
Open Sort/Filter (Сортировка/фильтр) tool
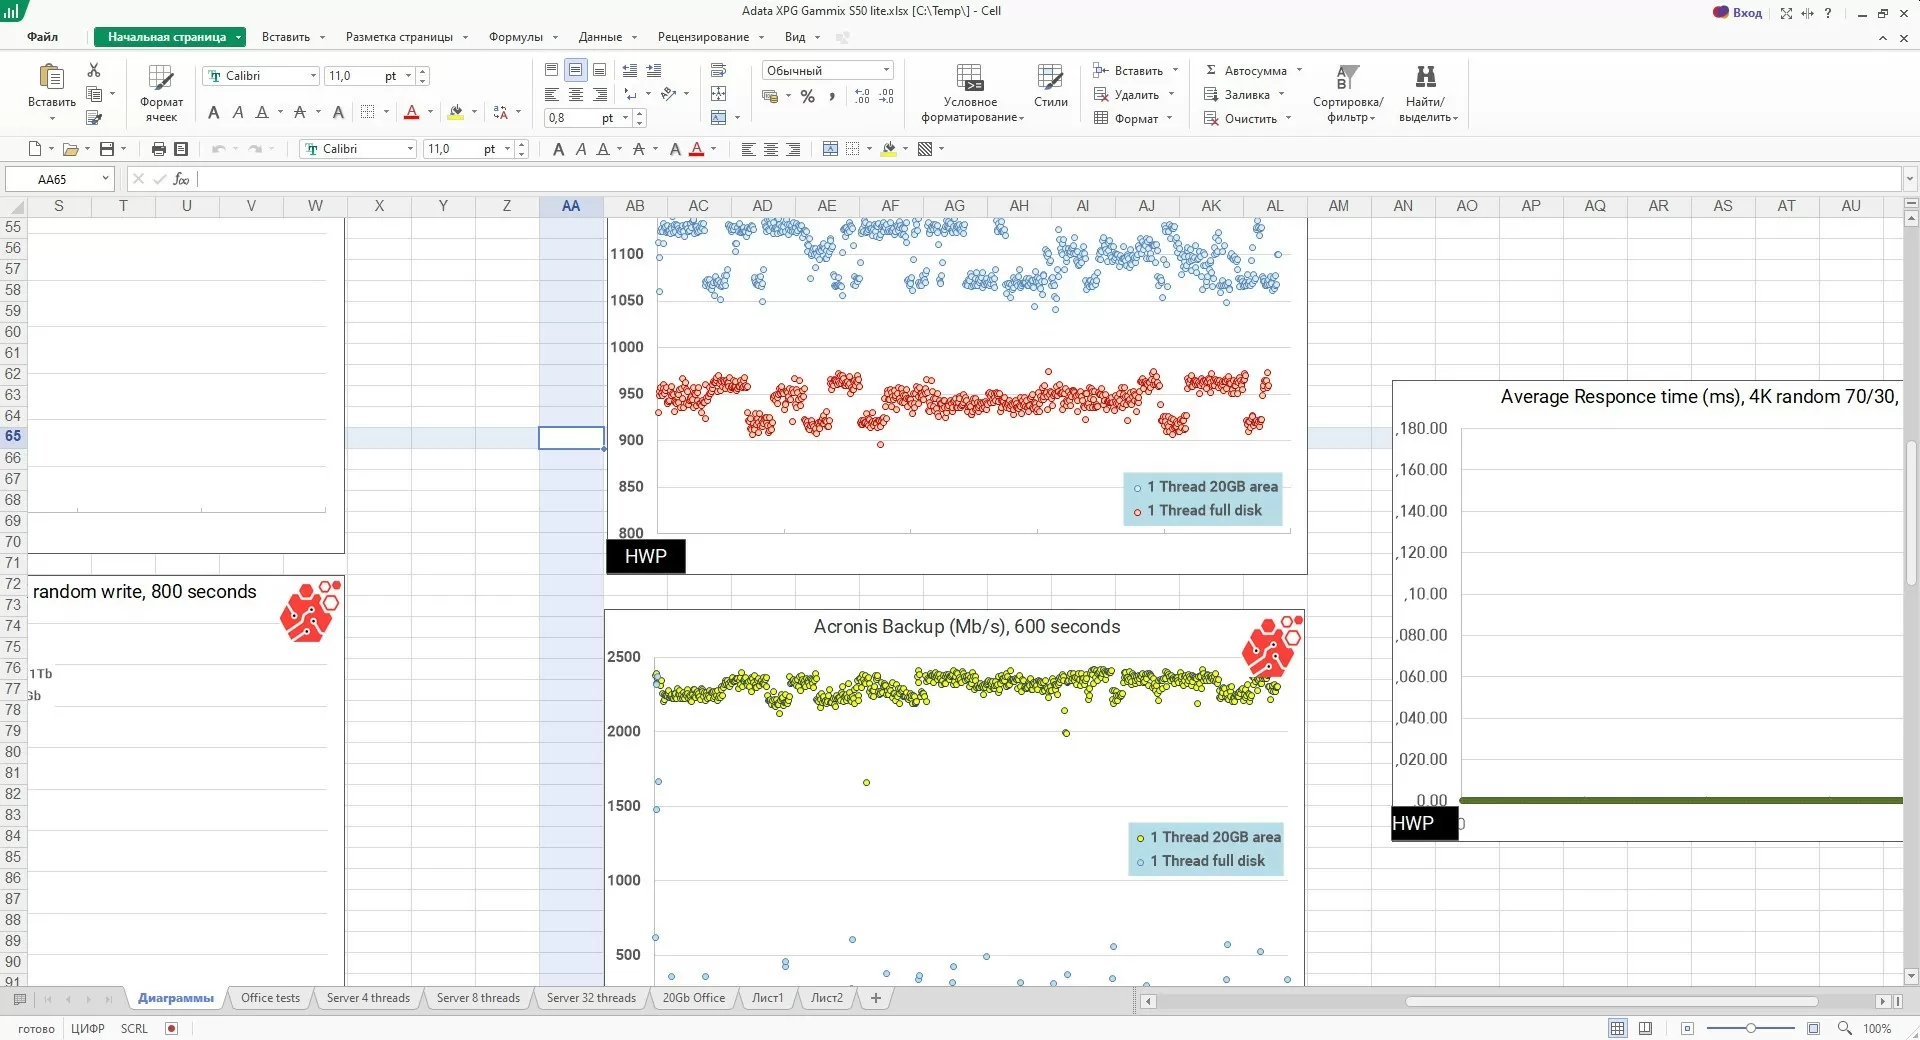pyautogui.click(x=1348, y=93)
